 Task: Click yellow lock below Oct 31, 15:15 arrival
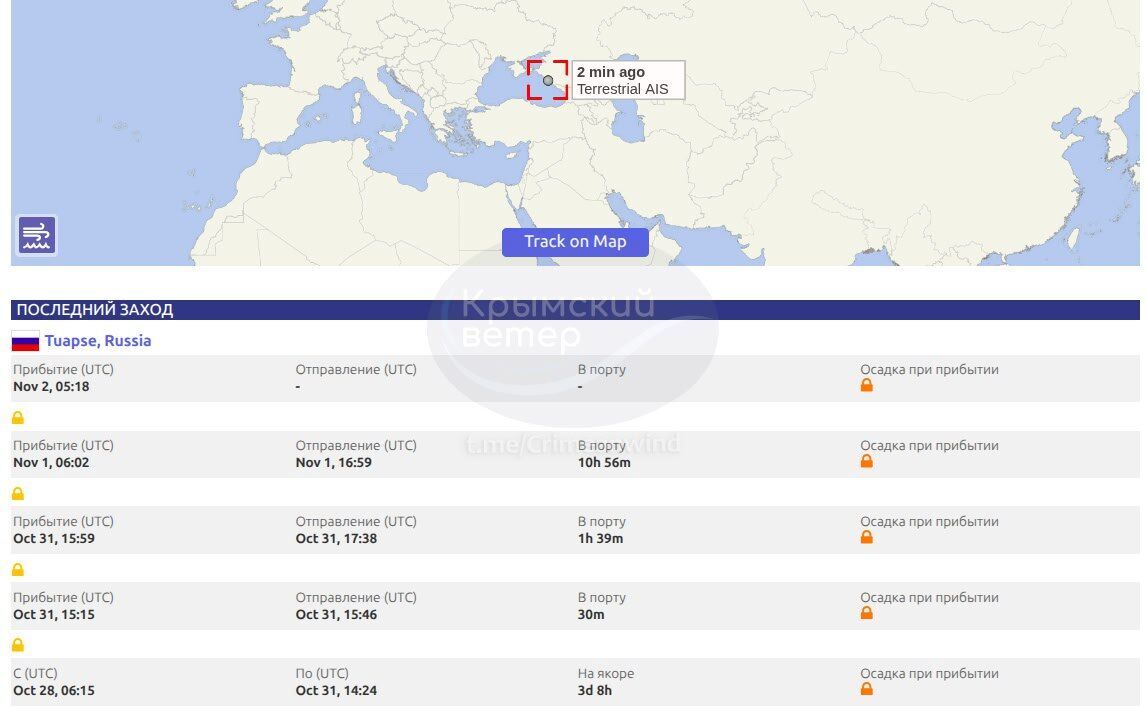coord(18,646)
